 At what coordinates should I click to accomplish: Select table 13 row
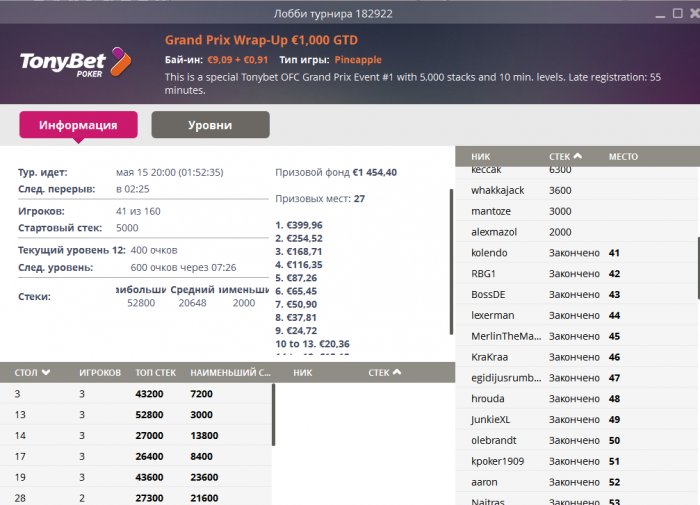point(136,414)
